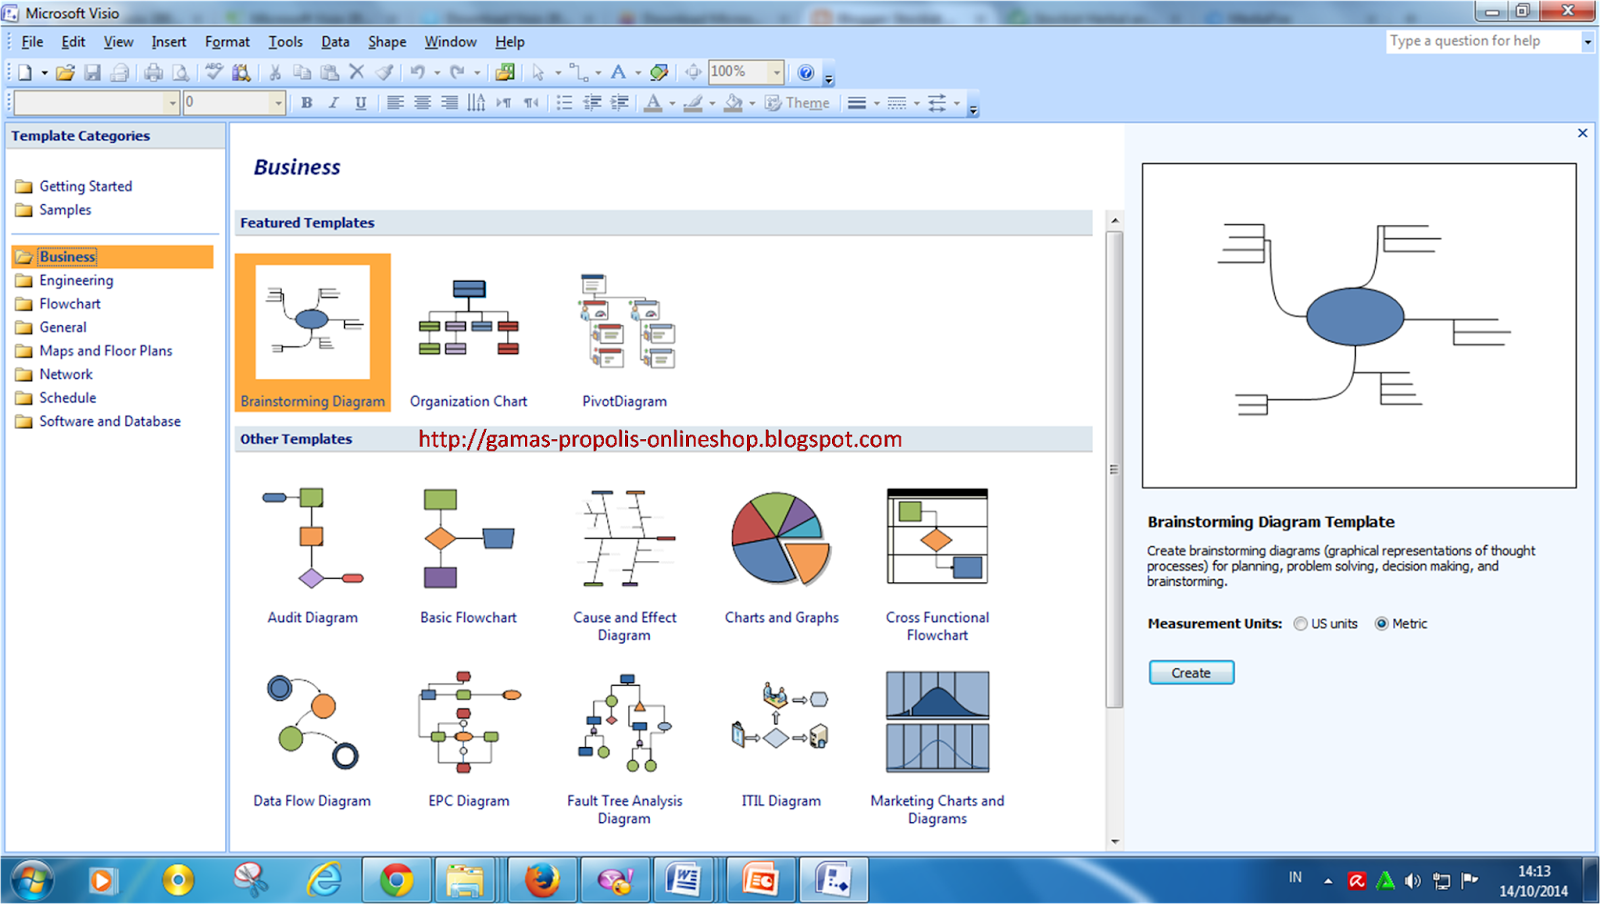Click the Create button
This screenshot has width=1600, height=904.
[1191, 673]
